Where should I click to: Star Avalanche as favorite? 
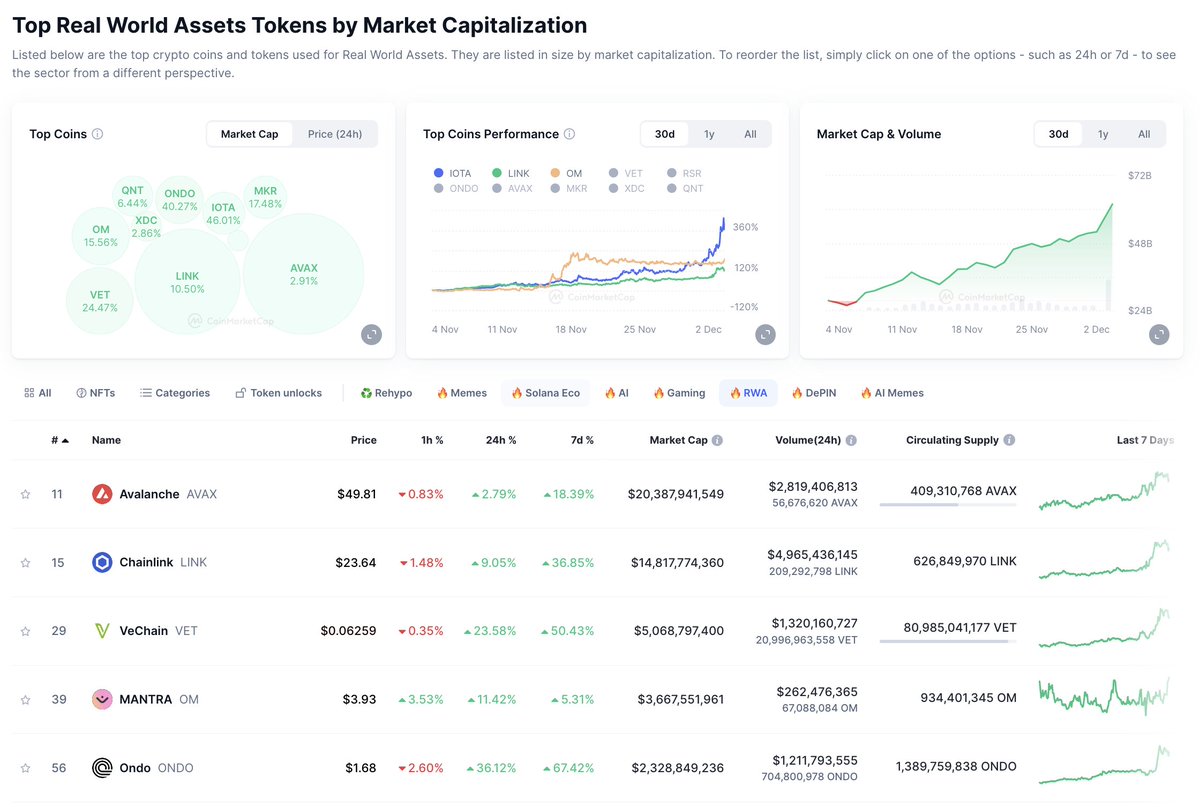26,494
